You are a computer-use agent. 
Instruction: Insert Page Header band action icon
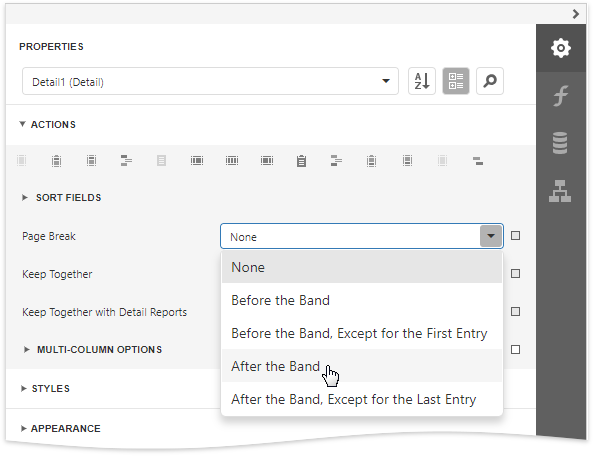tap(92, 161)
